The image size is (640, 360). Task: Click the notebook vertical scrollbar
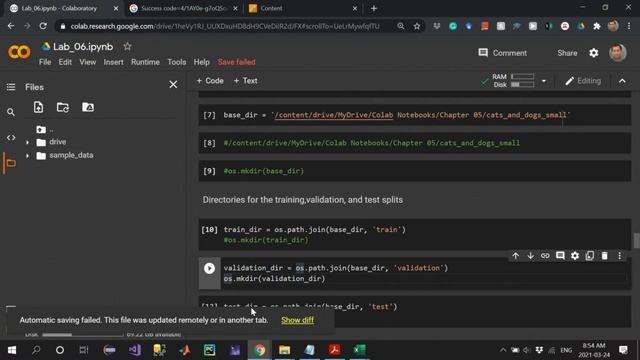[636, 240]
